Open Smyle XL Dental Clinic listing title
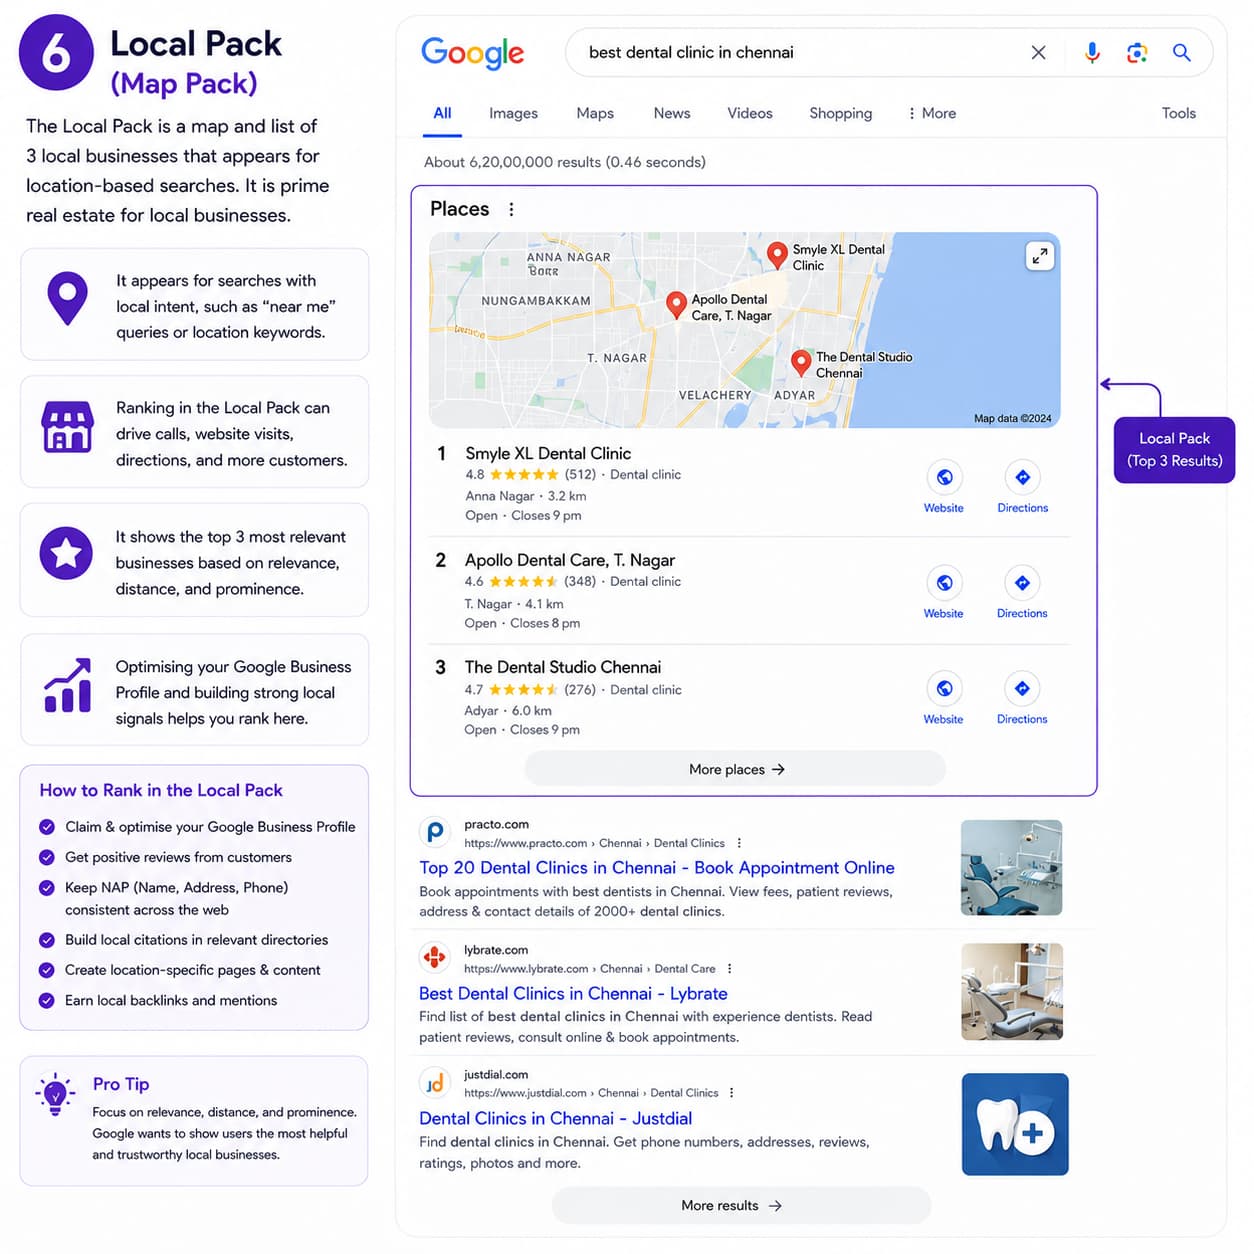The width and height of the screenshot is (1254, 1254). (548, 453)
